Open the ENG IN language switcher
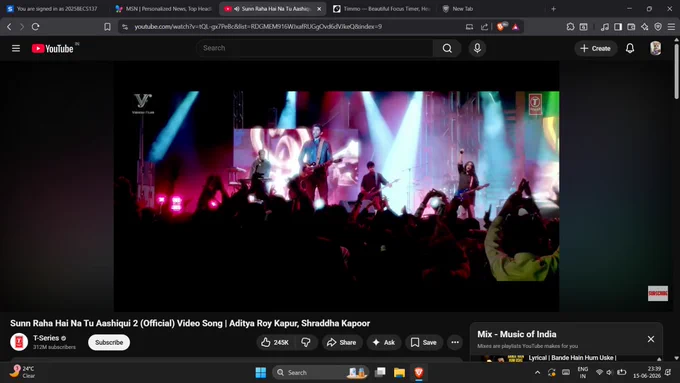680x383 pixels. click(x=582, y=372)
